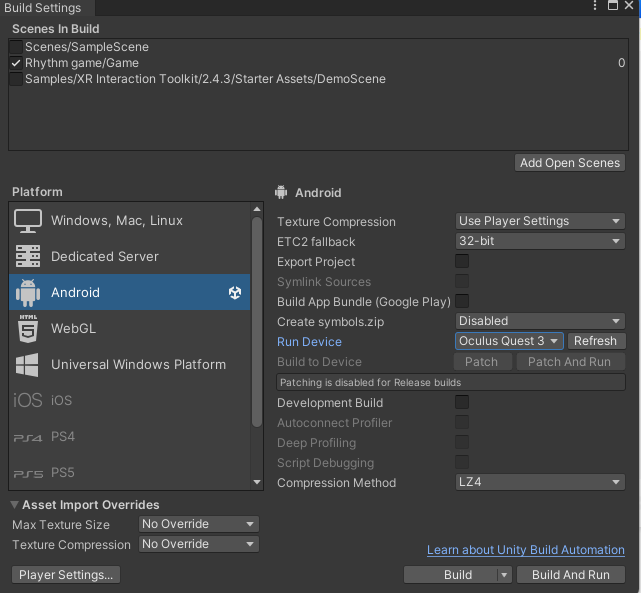This screenshot has height=593, width=641.
Task: Collapse Asset Import Overrides section
Action: [14, 505]
